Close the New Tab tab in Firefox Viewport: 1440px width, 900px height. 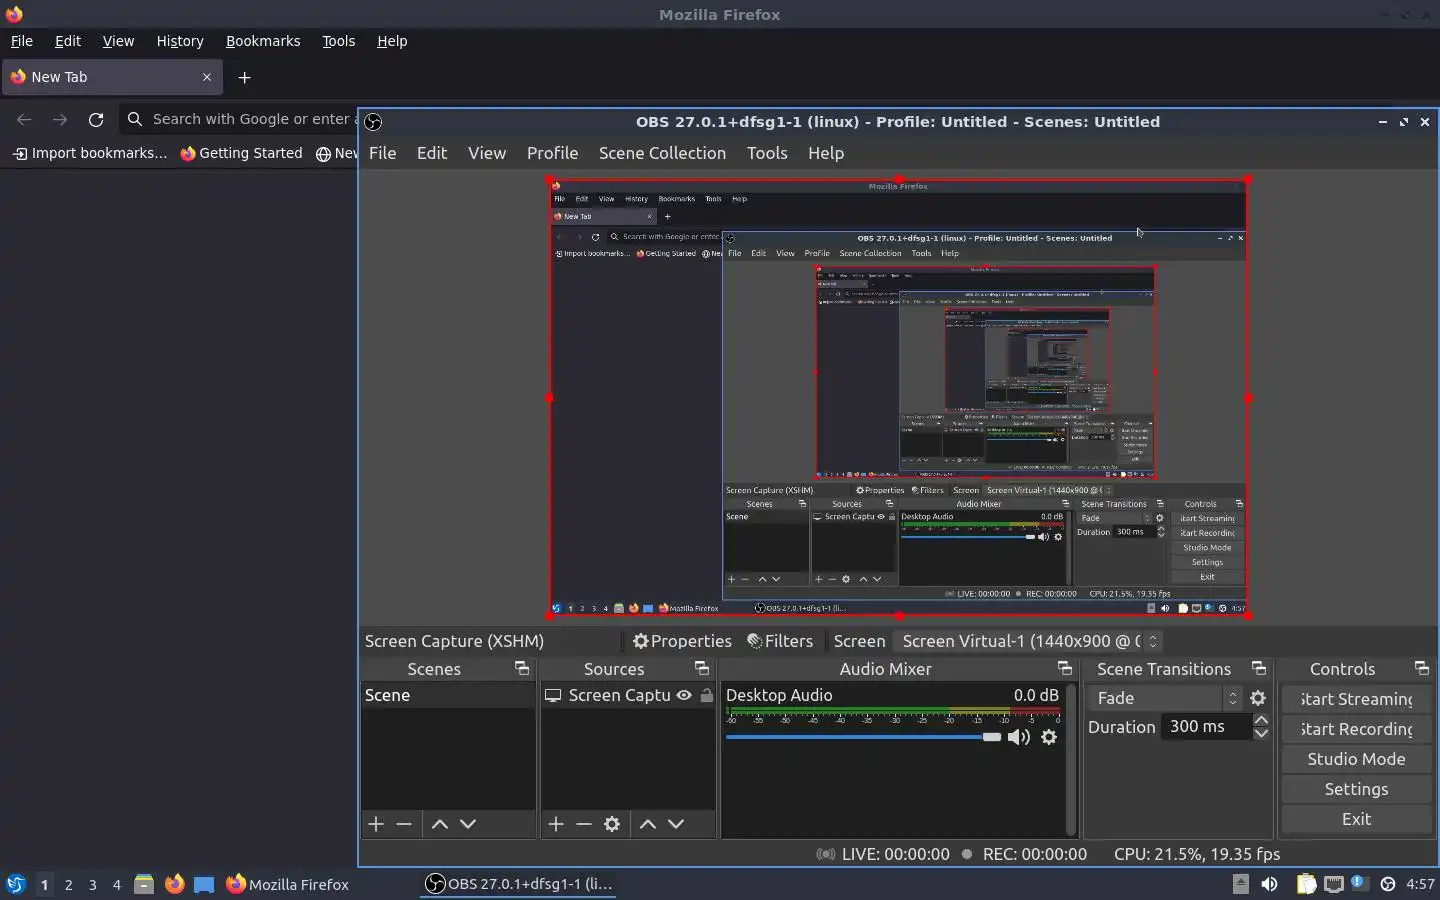[207, 77]
